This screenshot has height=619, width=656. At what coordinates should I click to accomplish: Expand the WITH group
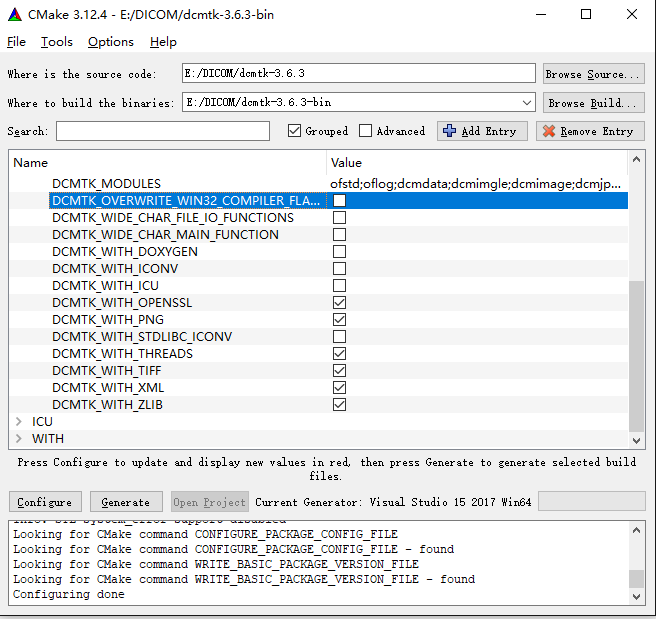coord(18,438)
